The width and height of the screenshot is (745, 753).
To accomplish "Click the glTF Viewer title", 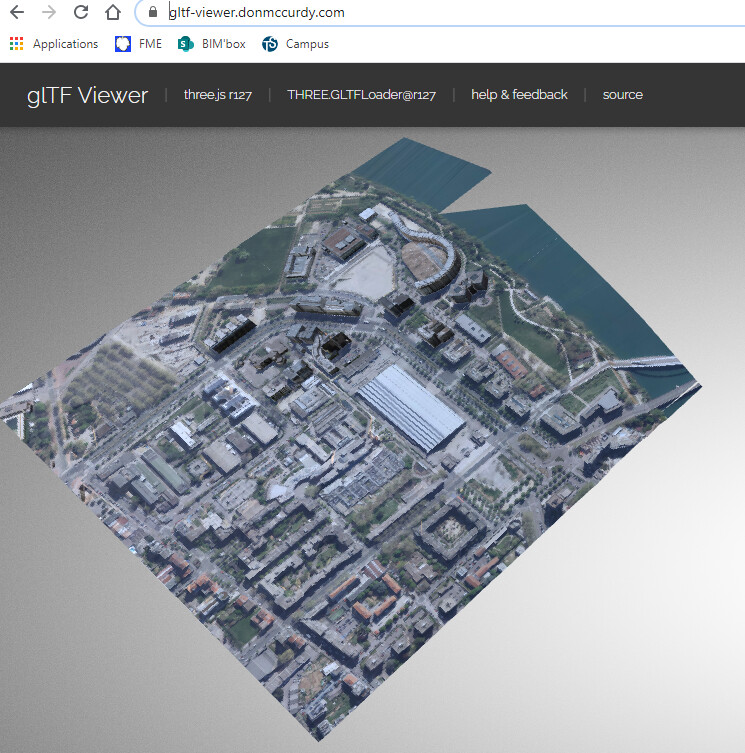I will [x=87, y=95].
